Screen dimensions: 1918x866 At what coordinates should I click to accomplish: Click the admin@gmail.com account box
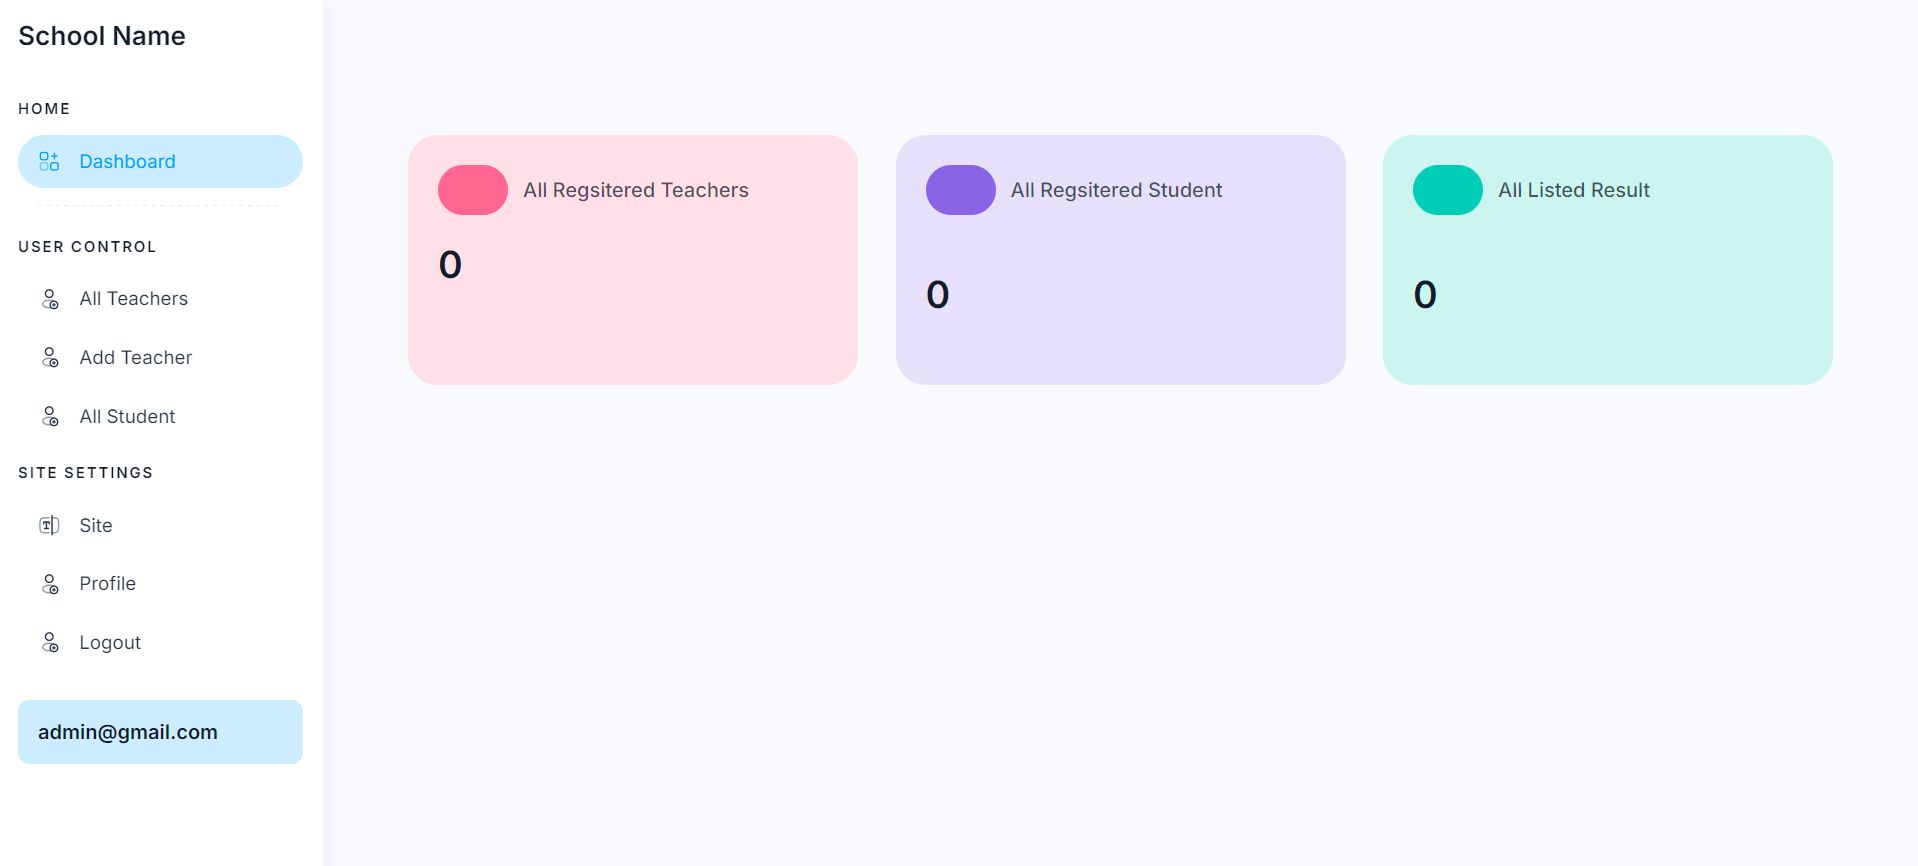[x=160, y=732]
